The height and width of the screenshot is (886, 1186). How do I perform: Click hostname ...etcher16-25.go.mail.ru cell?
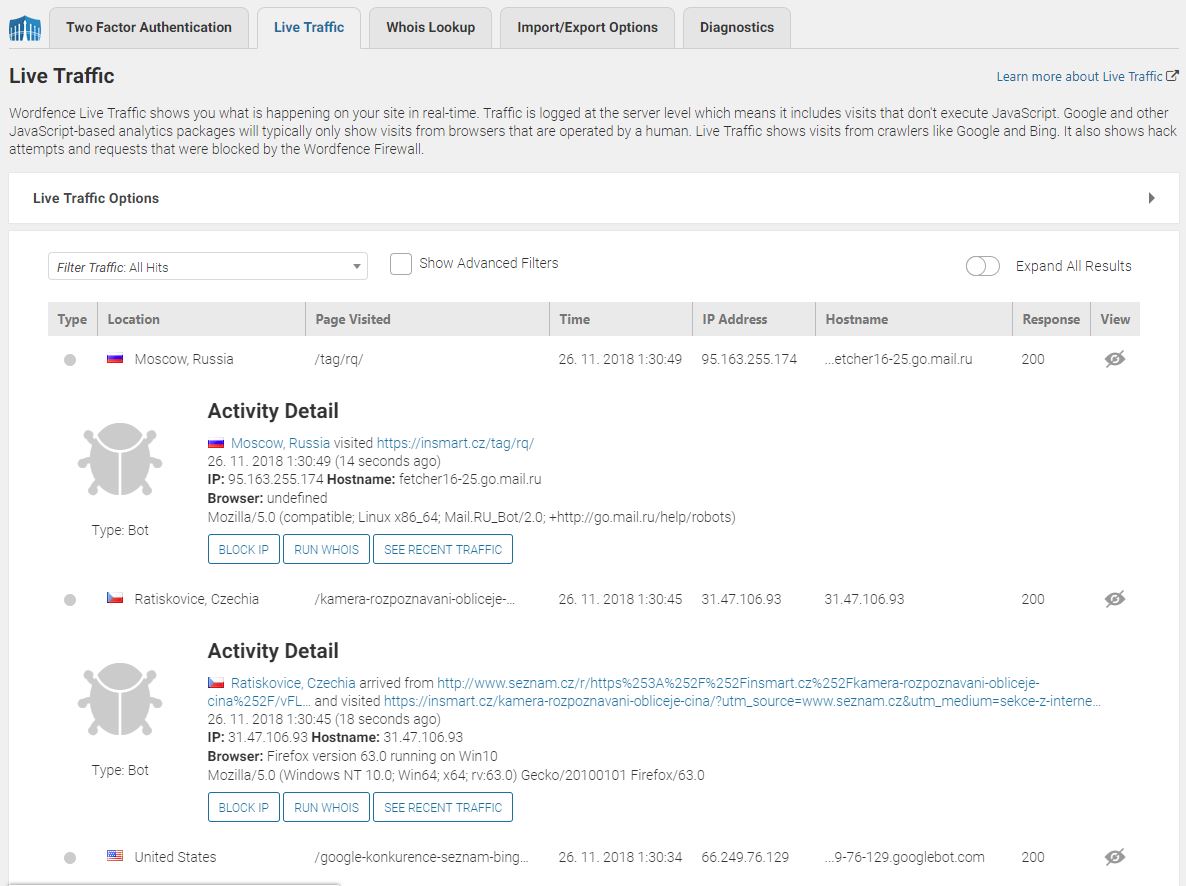click(899, 359)
